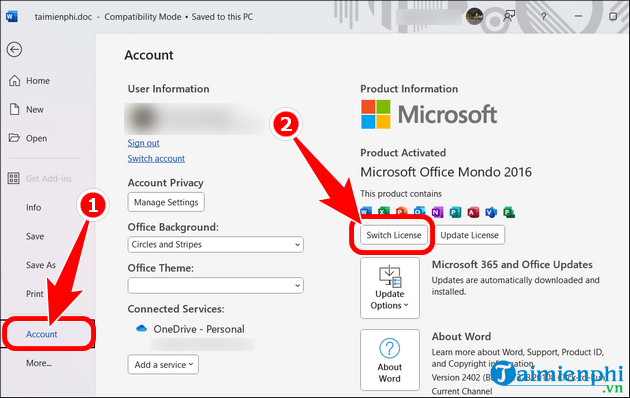Open Manage Settings for account privacy
Screen dimensions: 630x398
[166, 202]
